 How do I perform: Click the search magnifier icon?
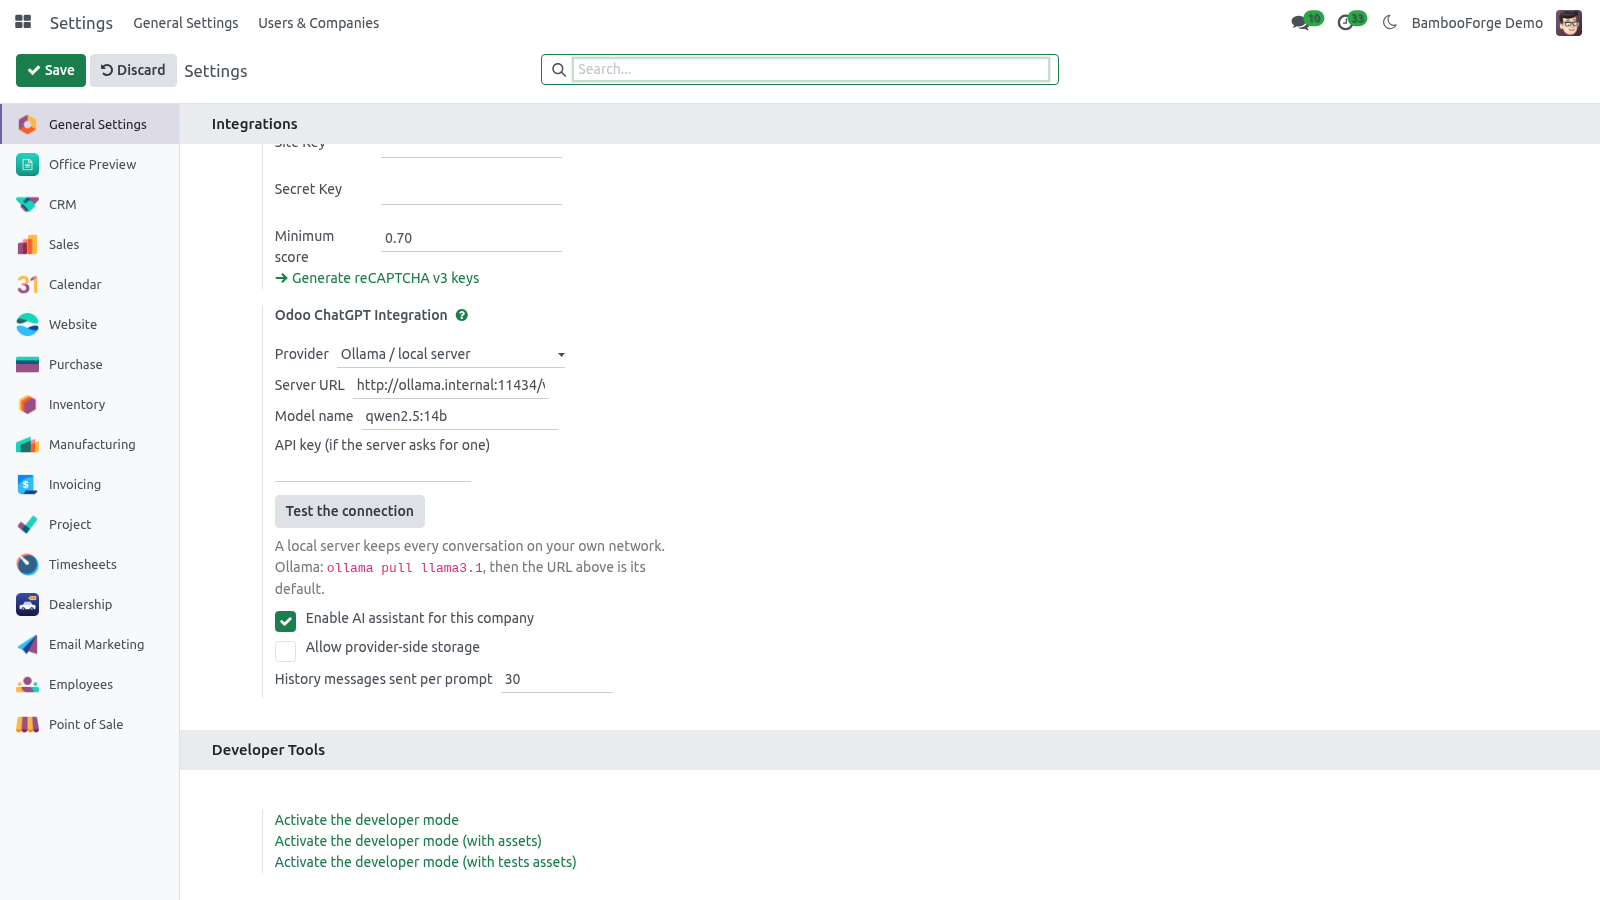(x=559, y=70)
